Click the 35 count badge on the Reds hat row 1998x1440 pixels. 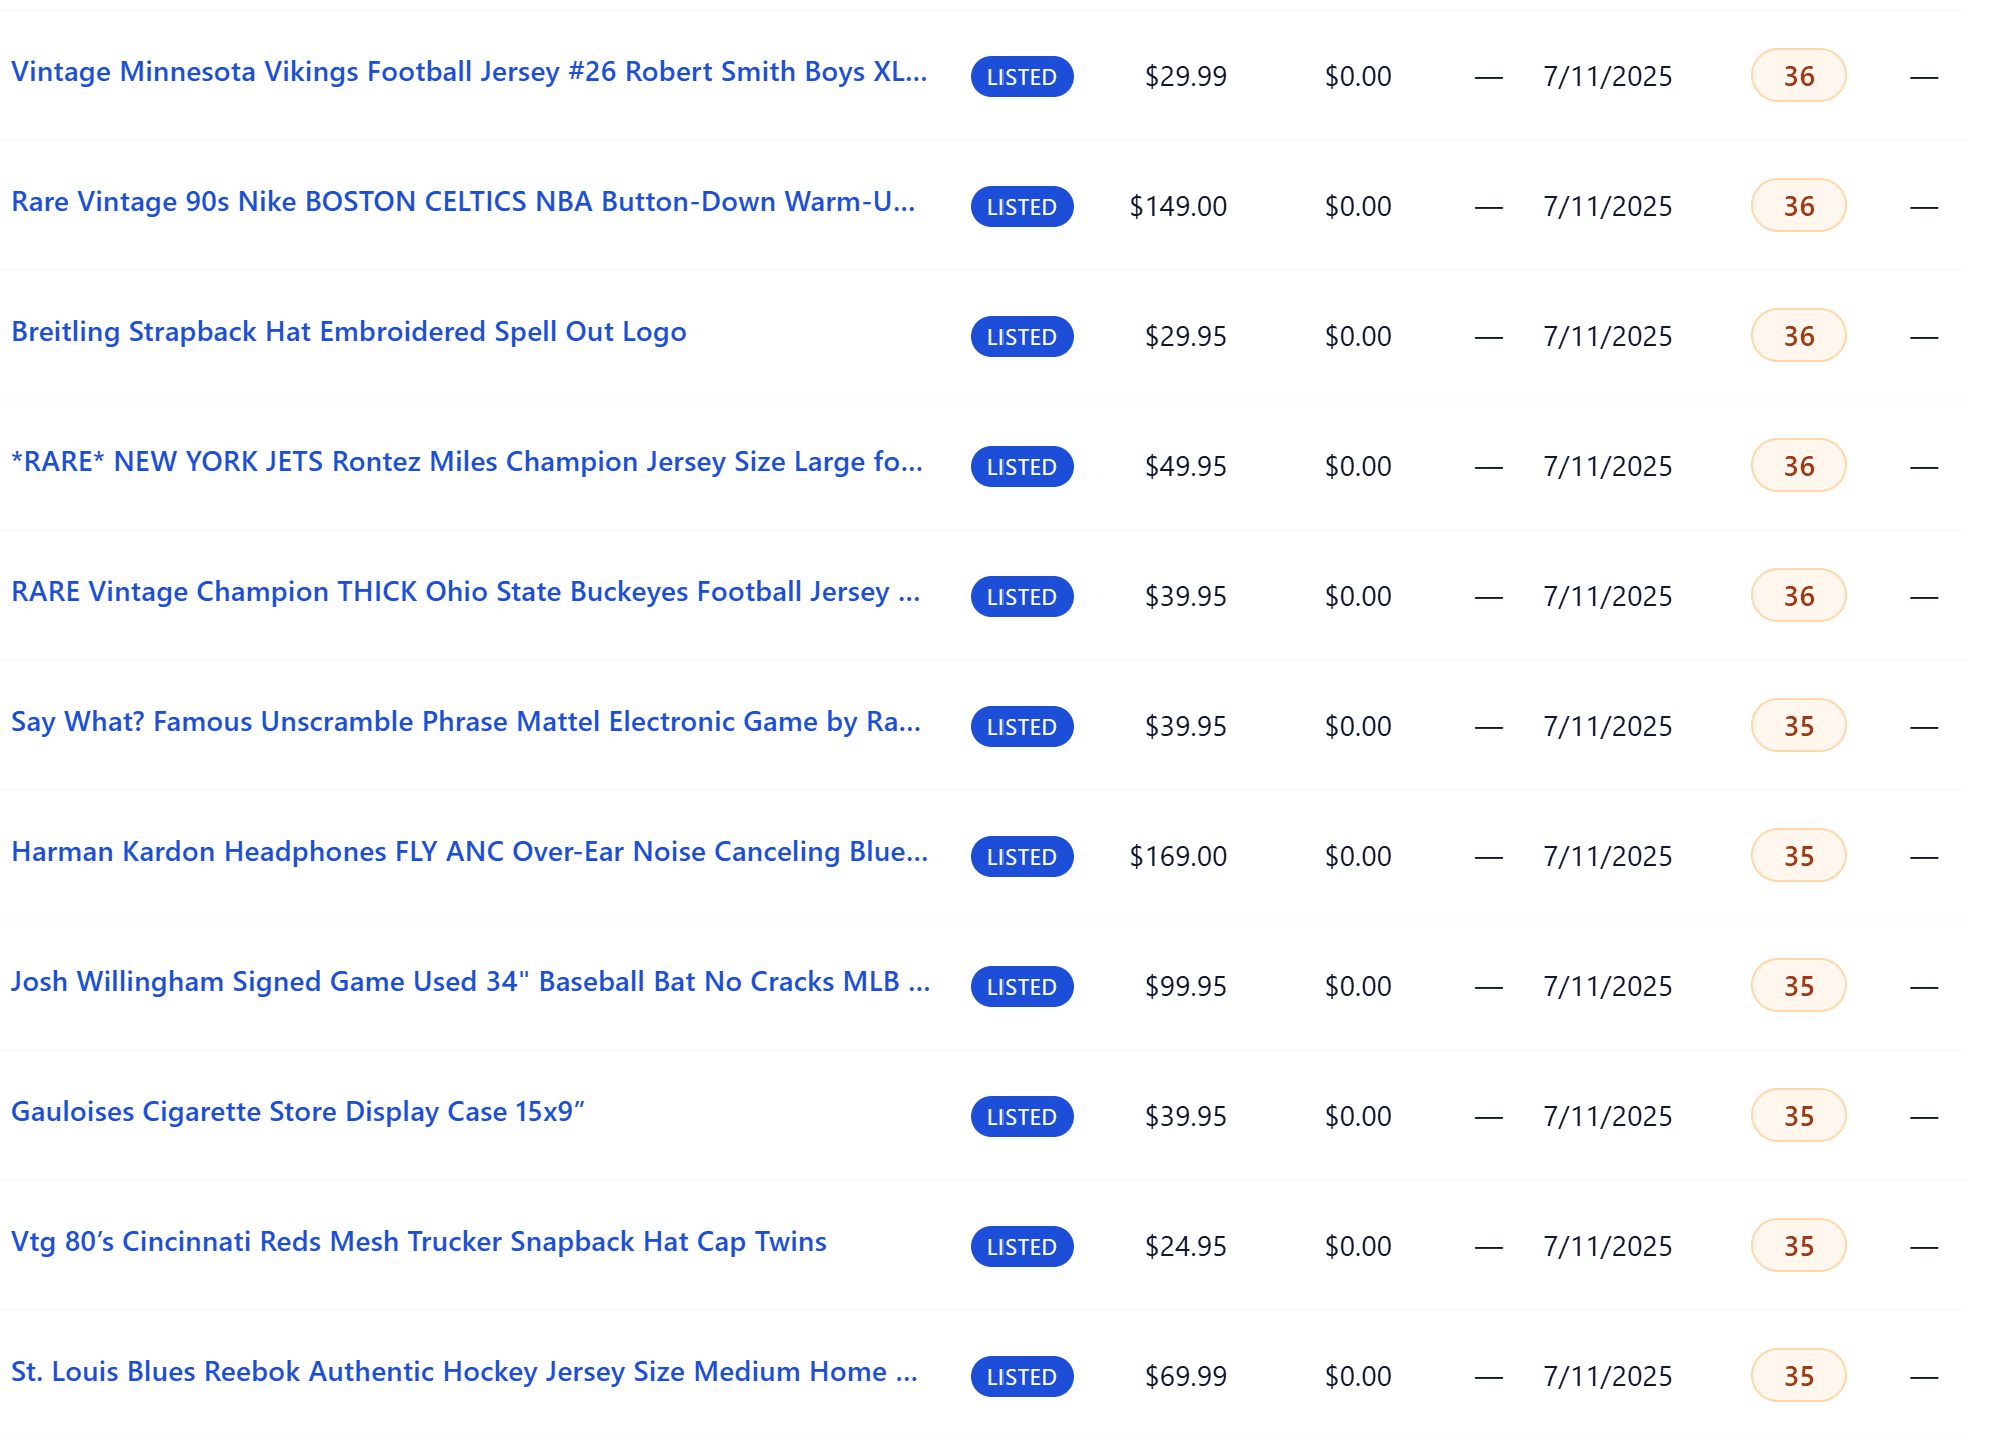(x=1797, y=1245)
